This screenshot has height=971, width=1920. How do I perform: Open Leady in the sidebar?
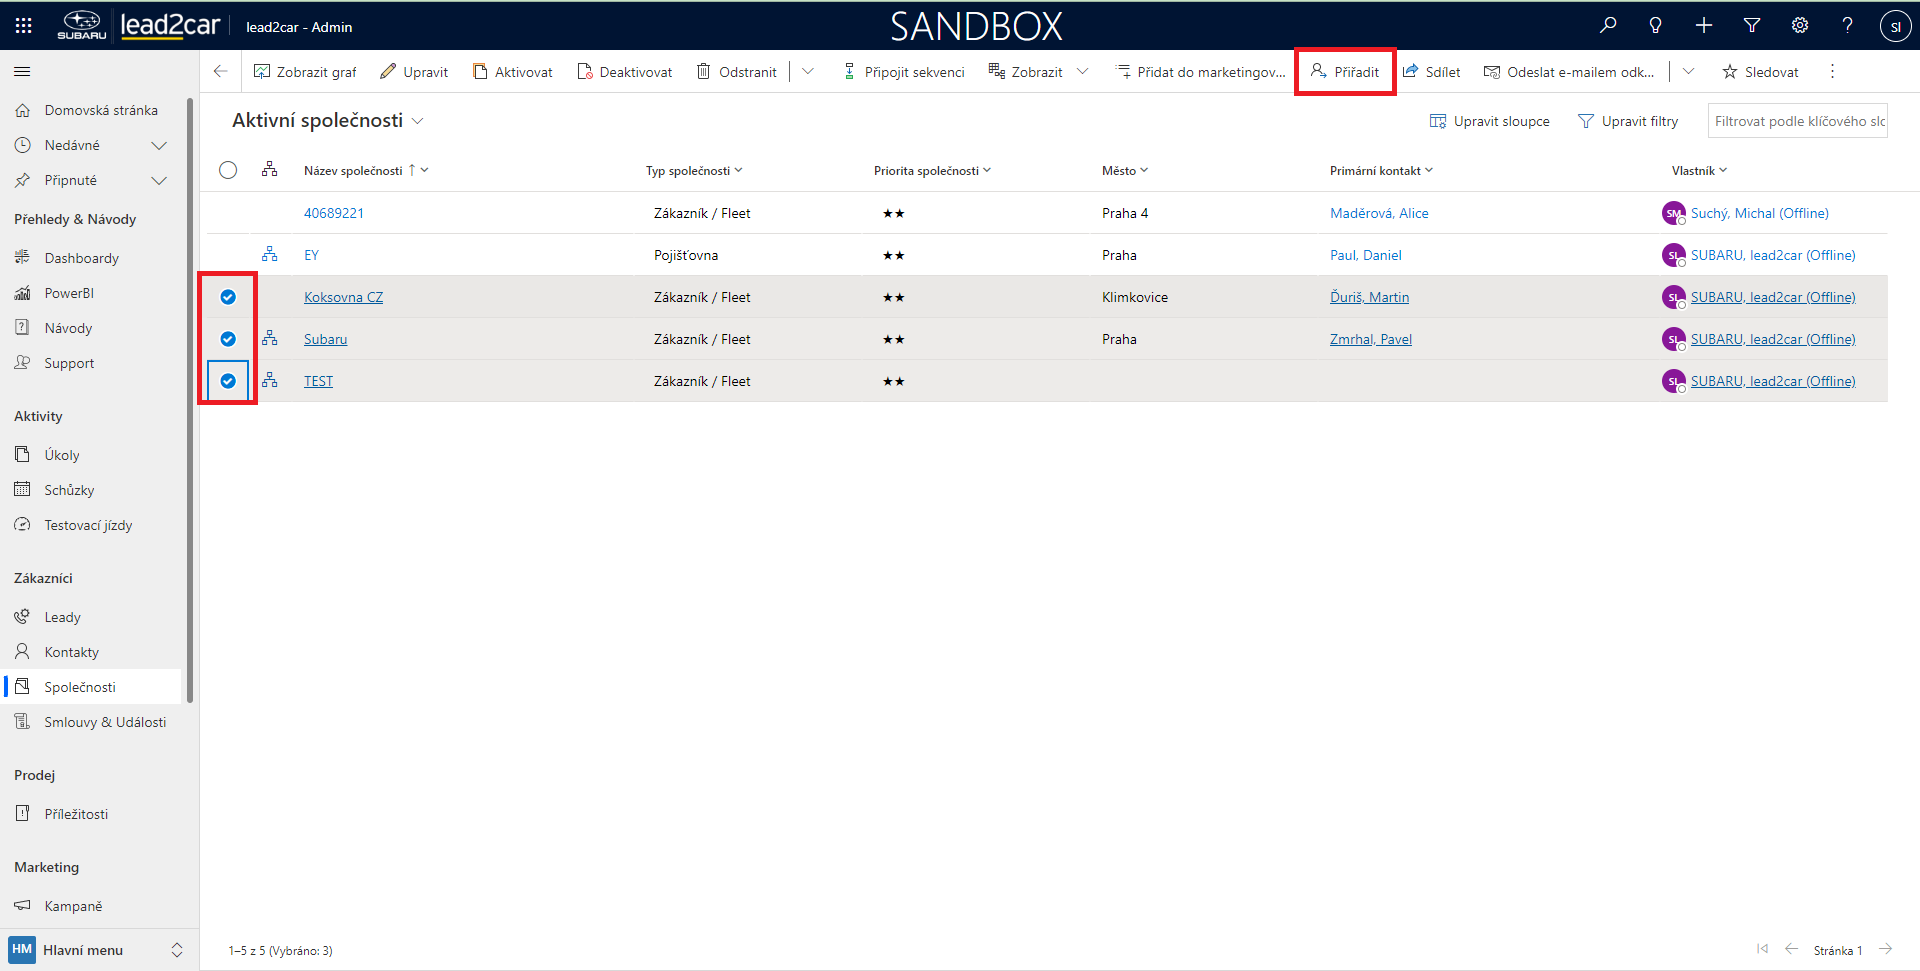[62, 617]
